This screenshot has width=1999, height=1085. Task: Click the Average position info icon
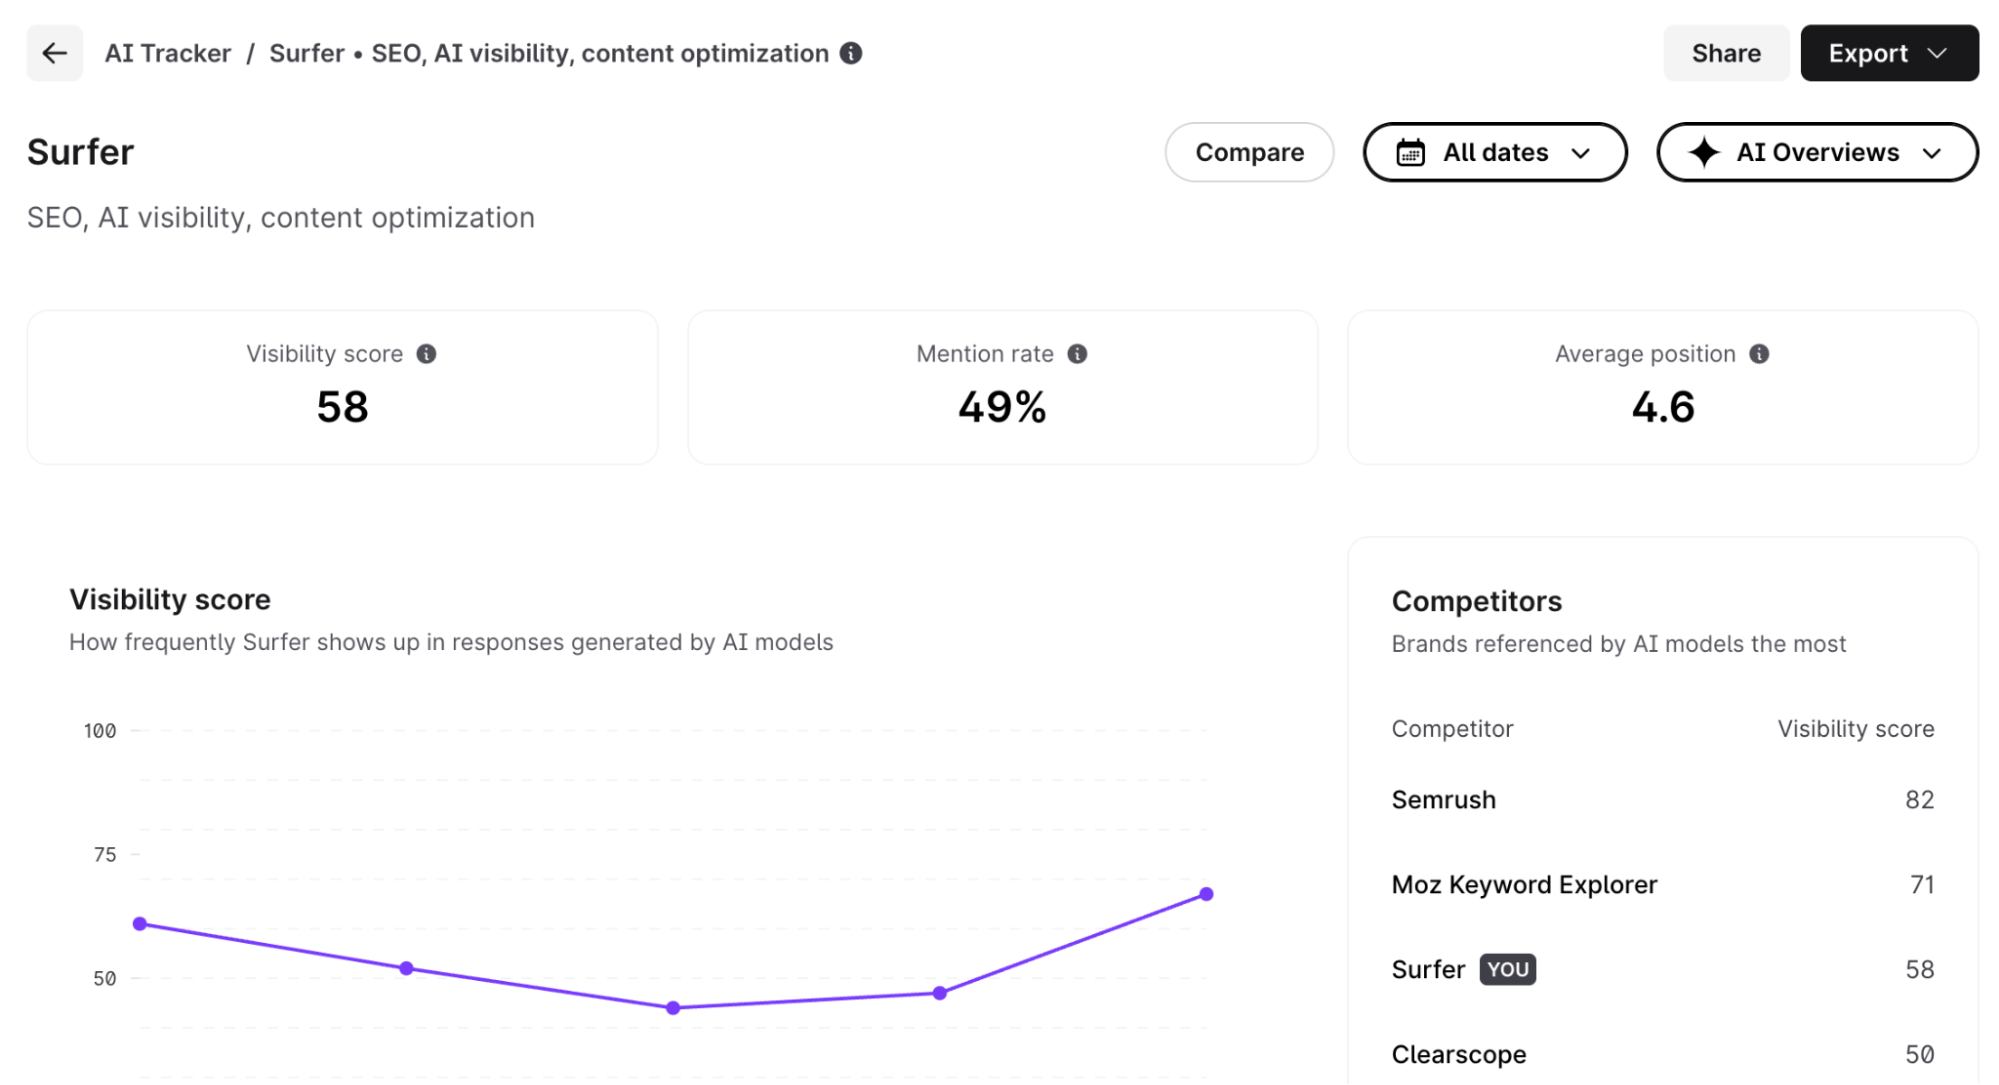click(1759, 354)
